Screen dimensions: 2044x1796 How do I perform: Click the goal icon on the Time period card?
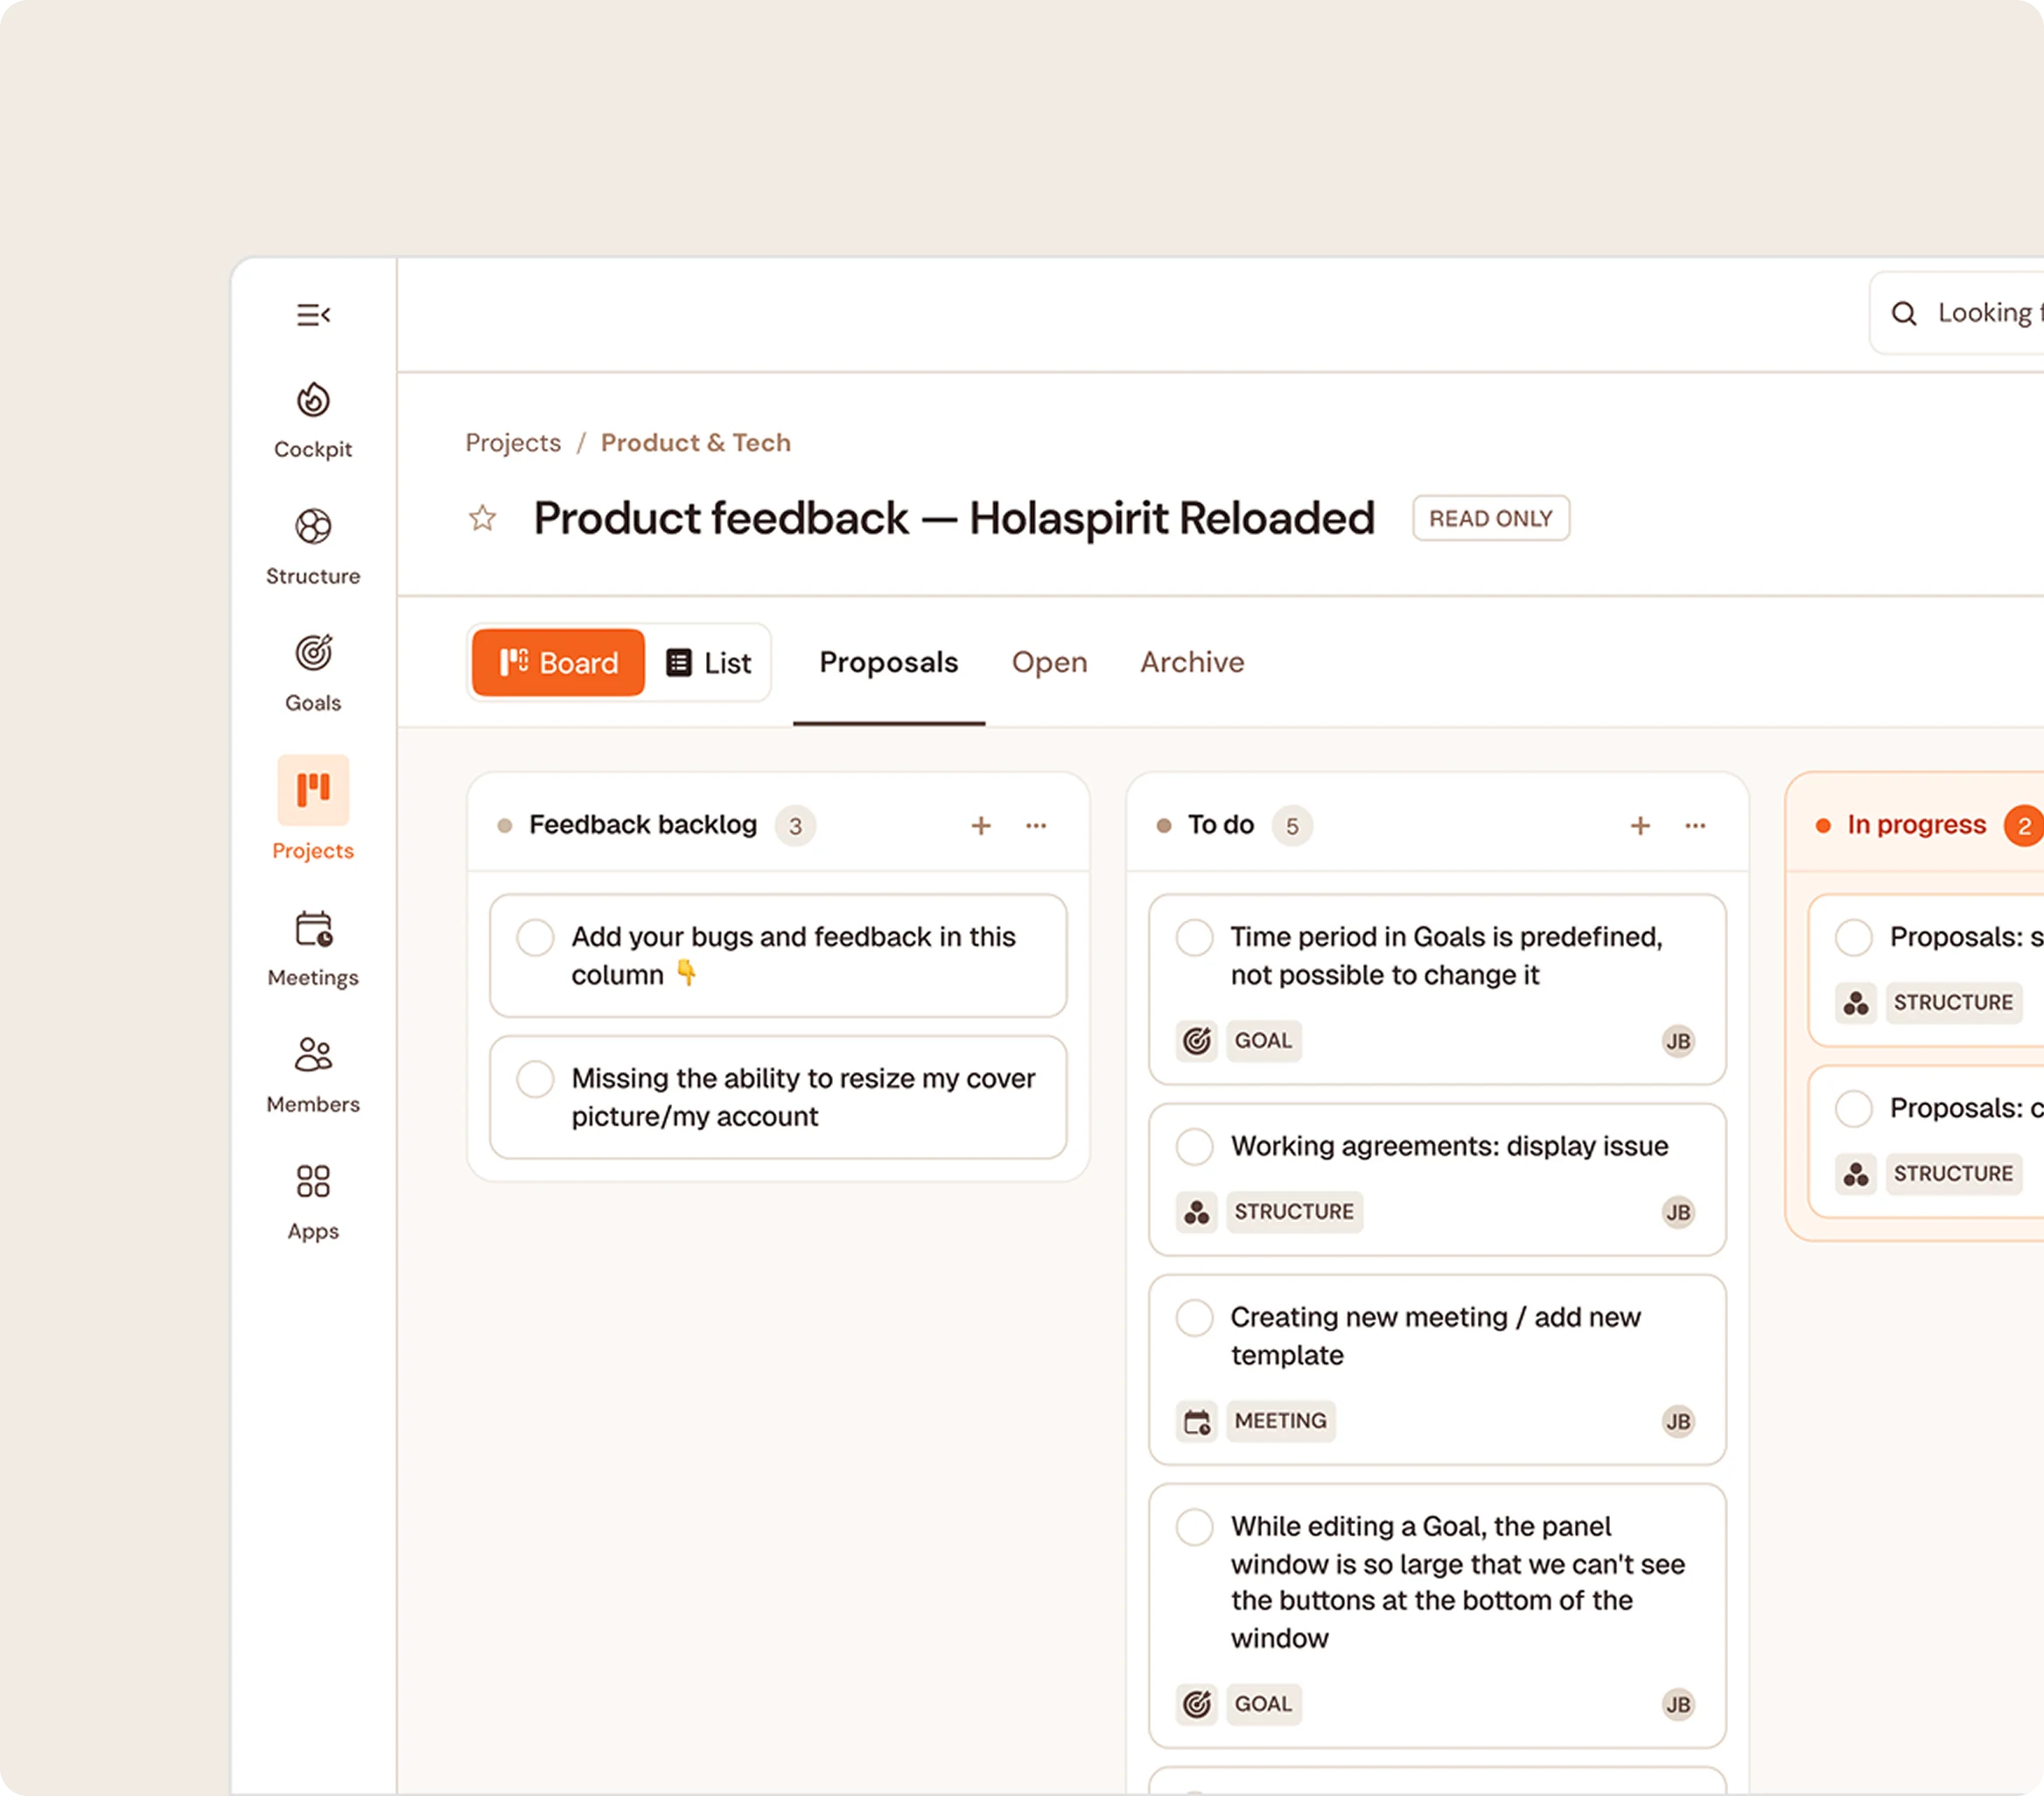(x=1197, y=1041)
